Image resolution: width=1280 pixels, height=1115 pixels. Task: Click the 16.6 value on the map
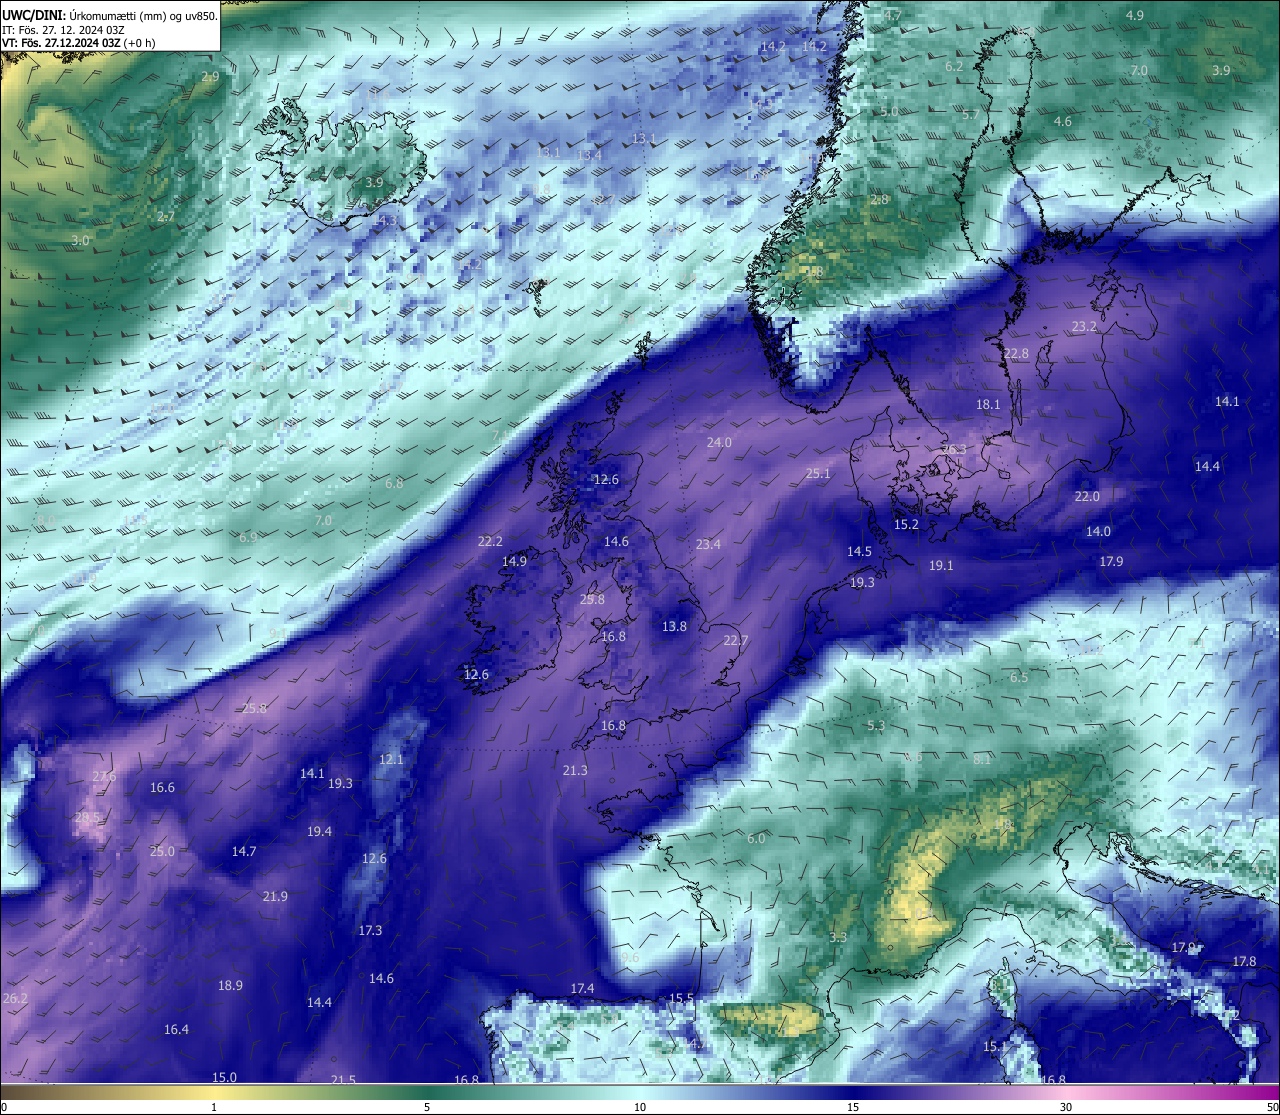[x=162, y=788]
